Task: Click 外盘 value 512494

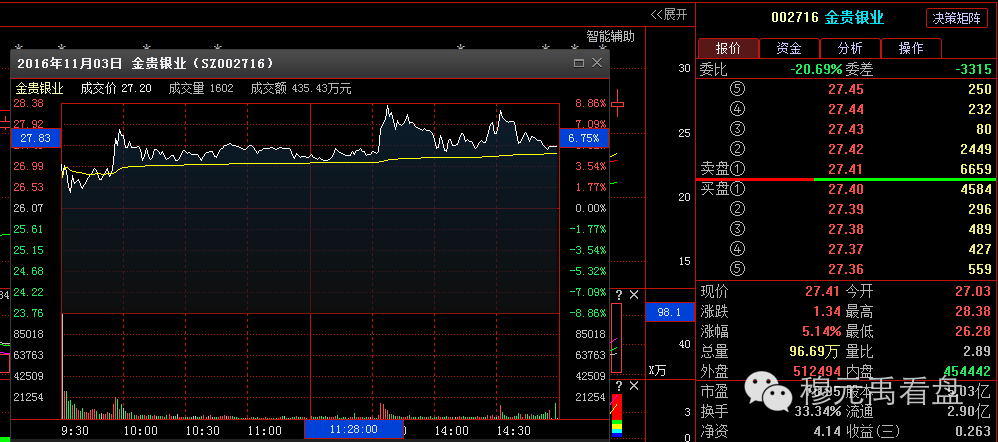Action: (x=818, y=371)
